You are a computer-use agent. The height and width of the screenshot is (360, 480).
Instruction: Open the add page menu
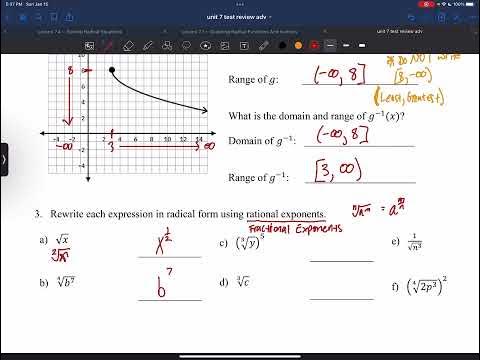[442, 17]
